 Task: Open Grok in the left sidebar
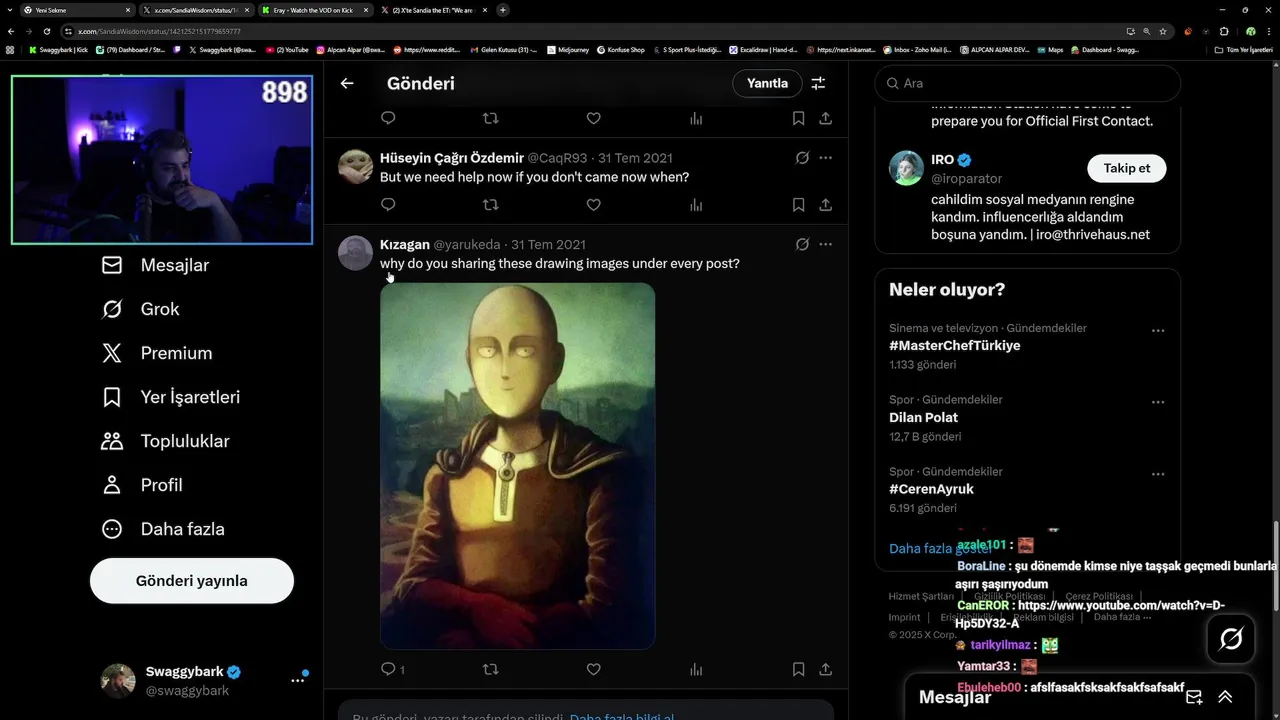tap(140, 309)
